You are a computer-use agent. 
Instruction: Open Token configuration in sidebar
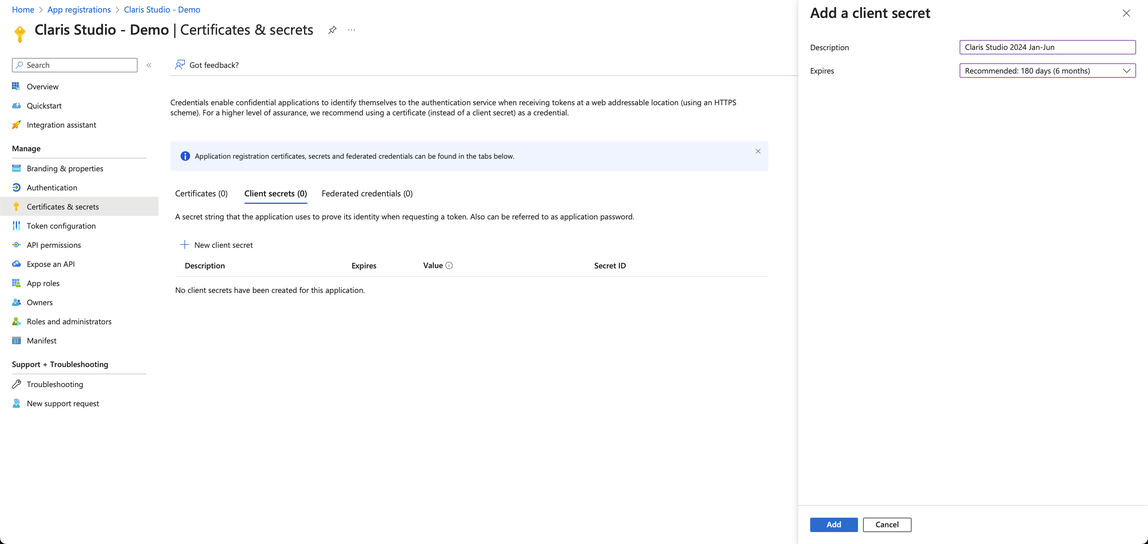[61, 226]
